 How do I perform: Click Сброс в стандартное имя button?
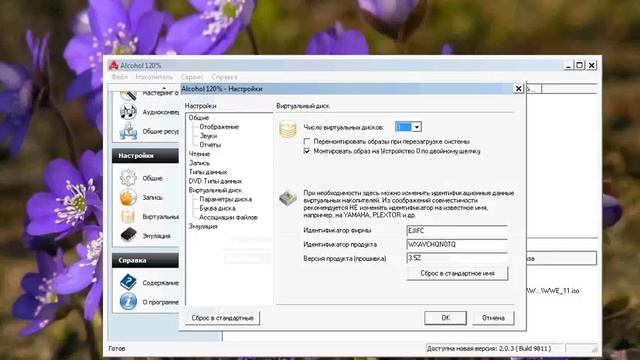point(457,273)
